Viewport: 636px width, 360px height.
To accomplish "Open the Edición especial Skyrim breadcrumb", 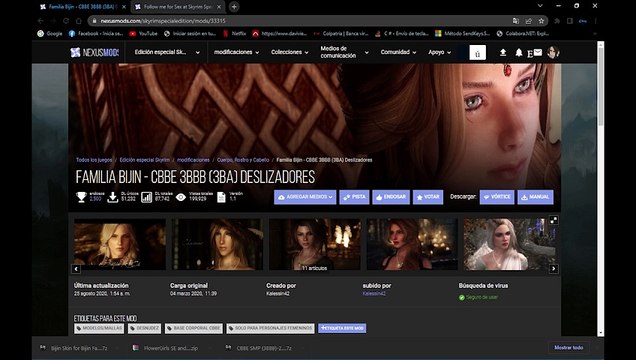I will pyautogui.click(x=145, y=160).
